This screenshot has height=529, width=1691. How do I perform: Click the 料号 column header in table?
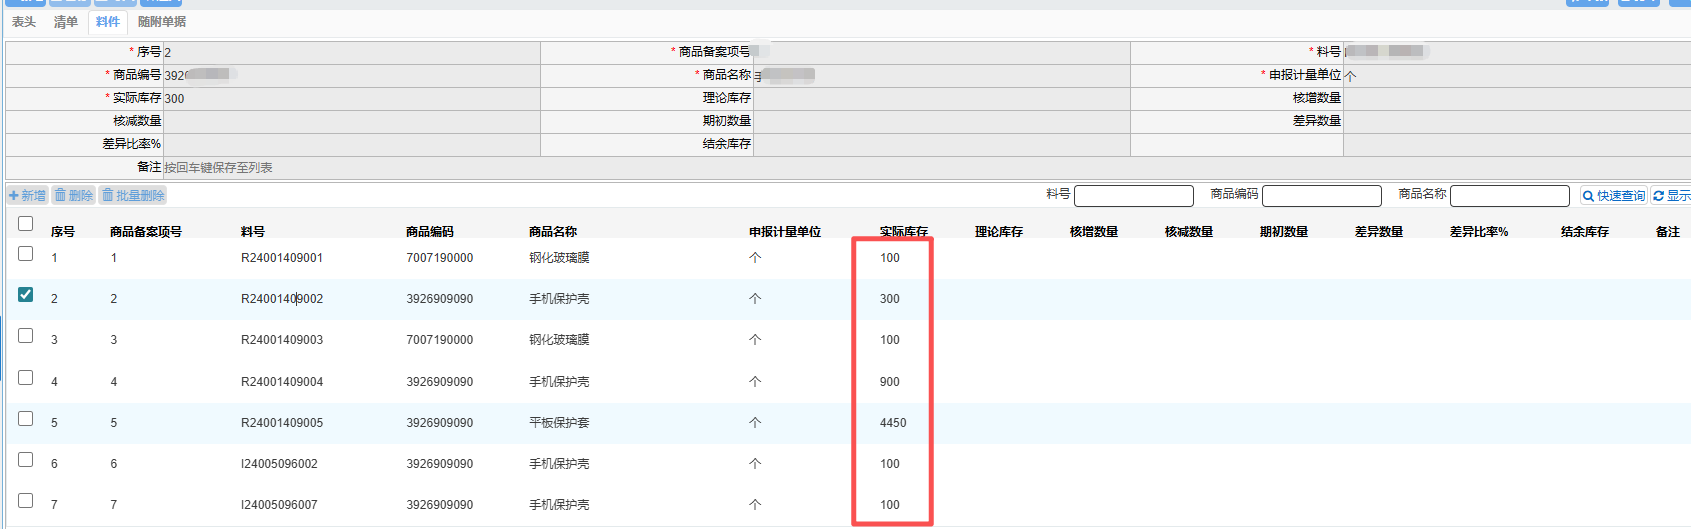click(253, 232)
